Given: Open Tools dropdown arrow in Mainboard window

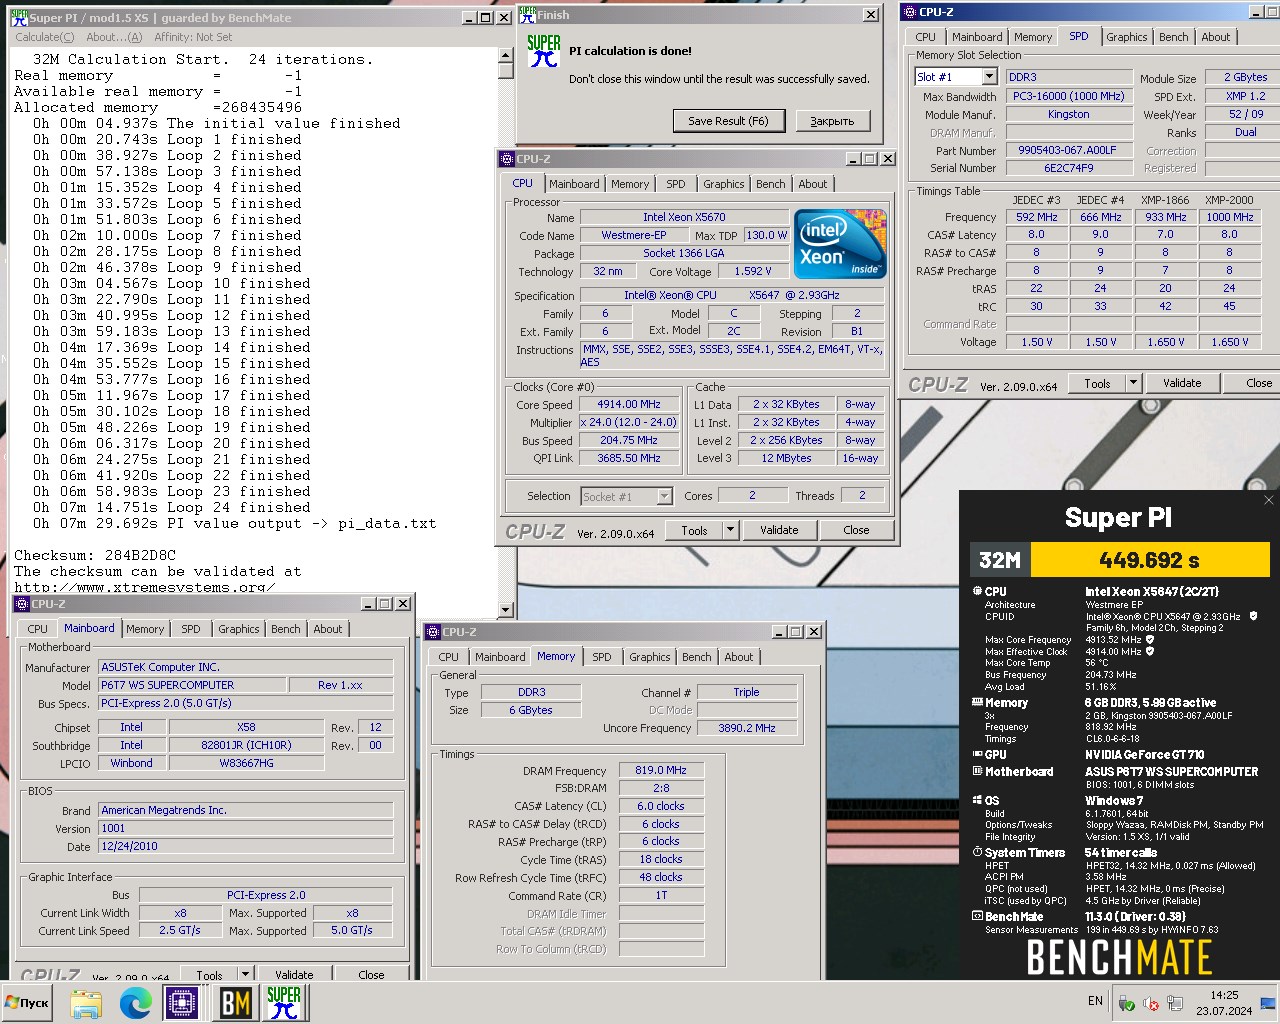Looking at the screenshot, I should [x=245, y=974].
